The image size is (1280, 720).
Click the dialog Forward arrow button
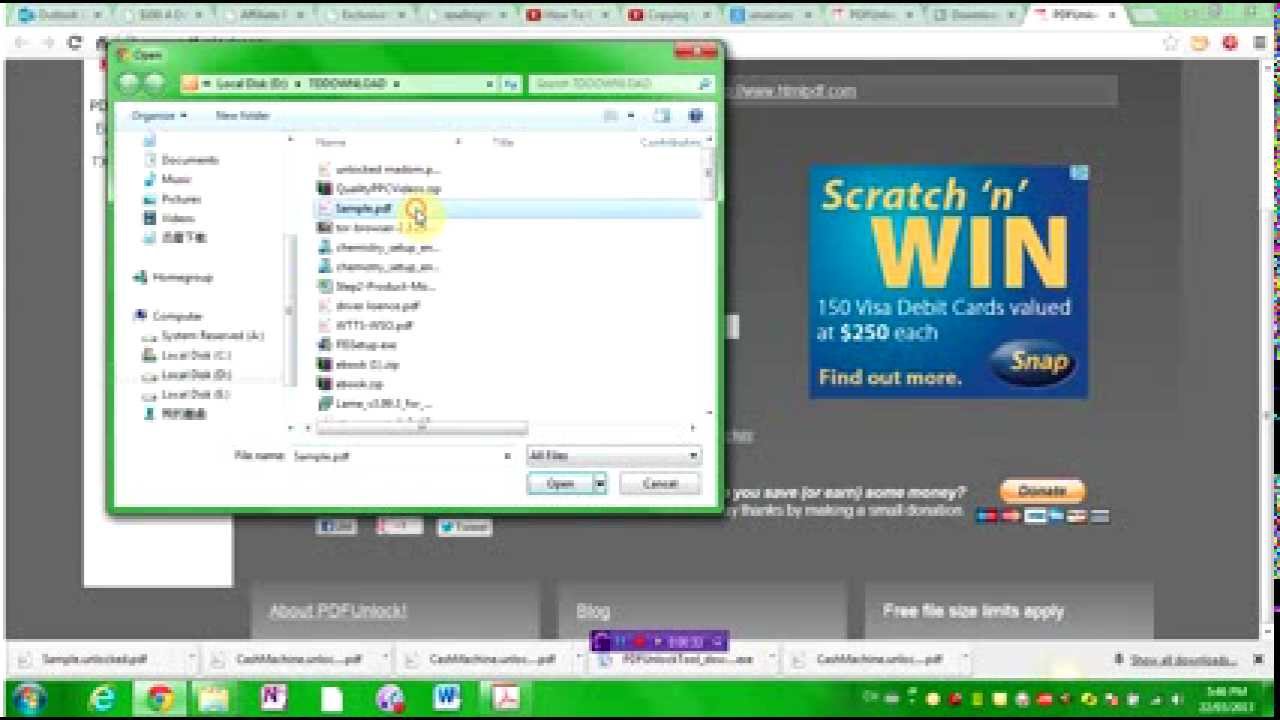[x=154, y=84]
